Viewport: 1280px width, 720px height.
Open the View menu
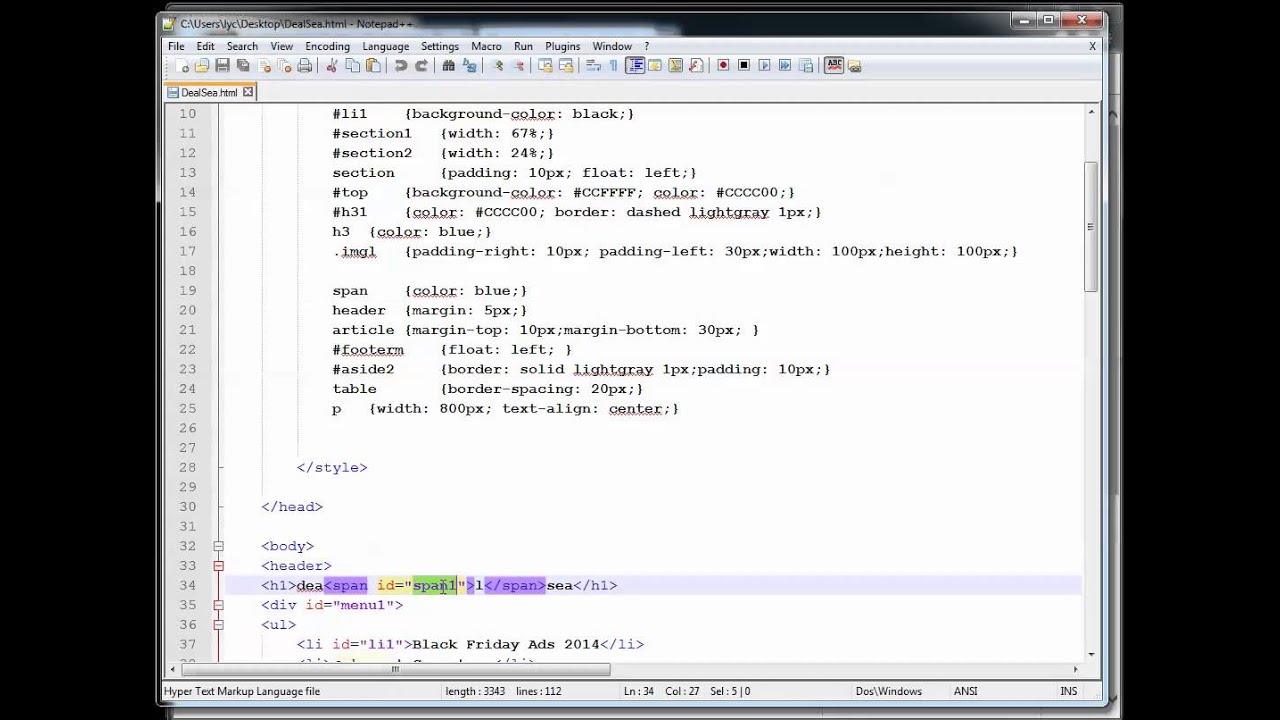pos(282,46)
